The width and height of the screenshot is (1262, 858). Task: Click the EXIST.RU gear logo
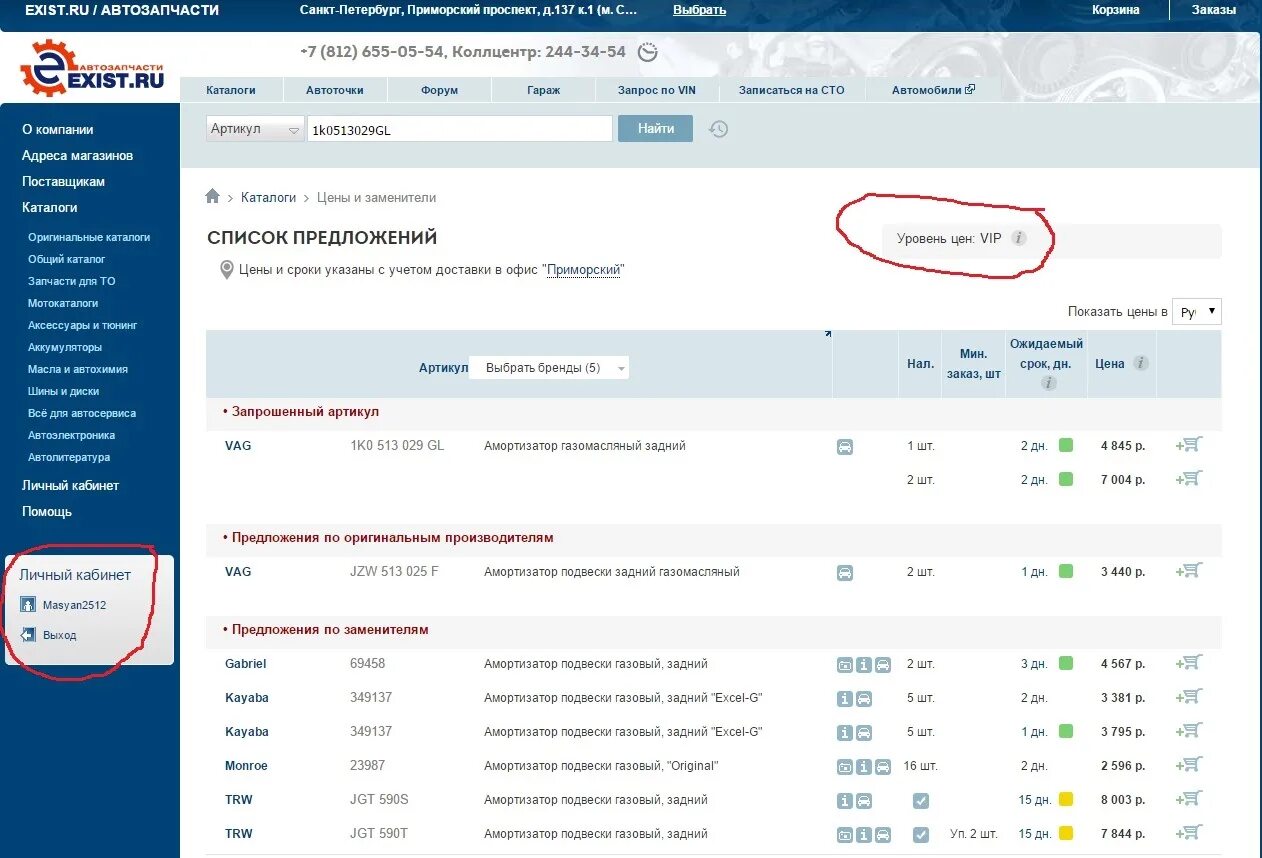coord(92,68)
